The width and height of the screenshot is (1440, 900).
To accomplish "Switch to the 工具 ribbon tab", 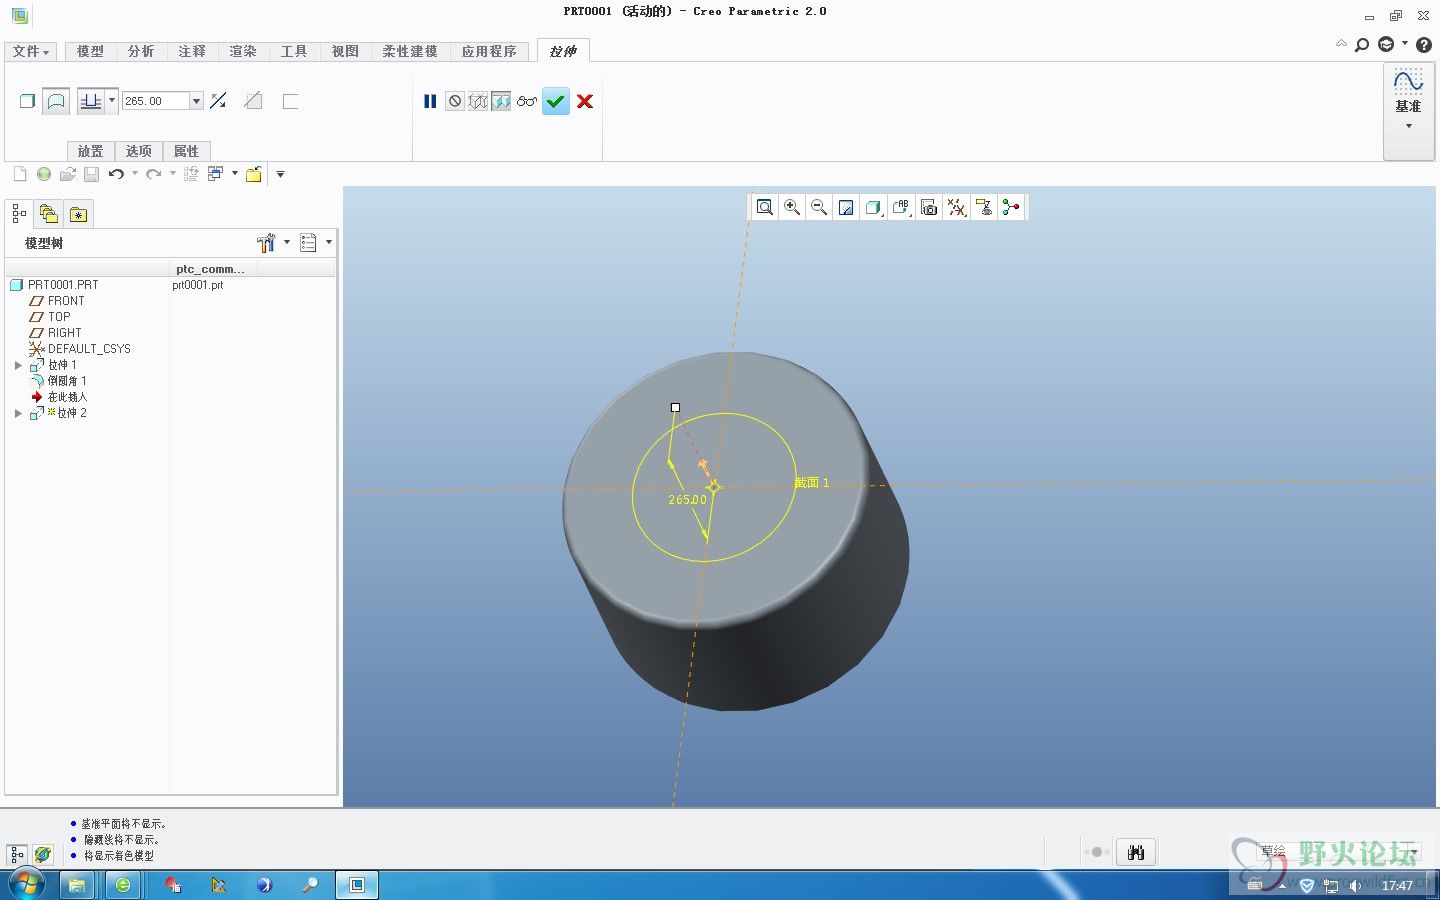I will click(294, 51).
